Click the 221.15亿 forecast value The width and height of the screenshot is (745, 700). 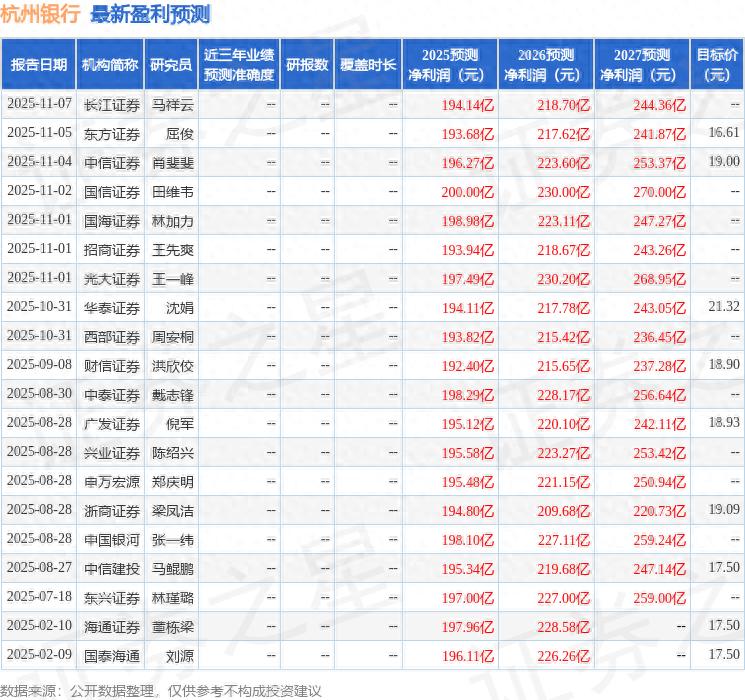point(564,481)
